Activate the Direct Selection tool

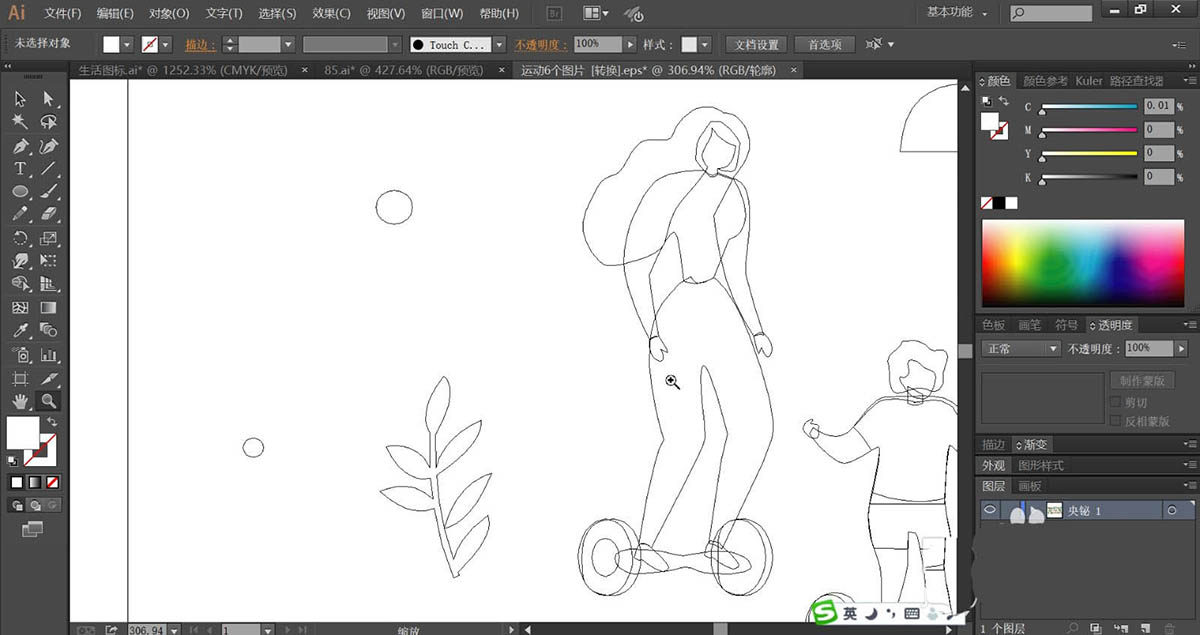(48, 98)
